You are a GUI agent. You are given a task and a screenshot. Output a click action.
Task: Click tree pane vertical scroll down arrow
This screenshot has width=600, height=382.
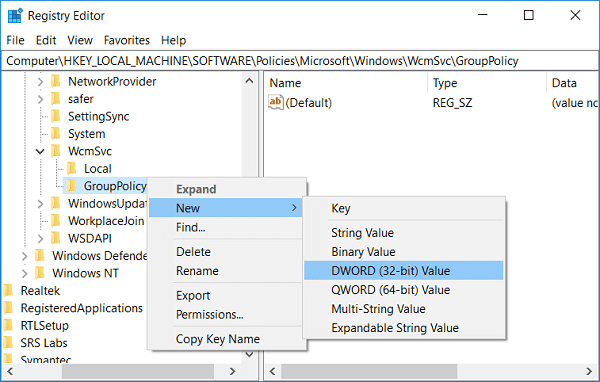pos(249,354)
